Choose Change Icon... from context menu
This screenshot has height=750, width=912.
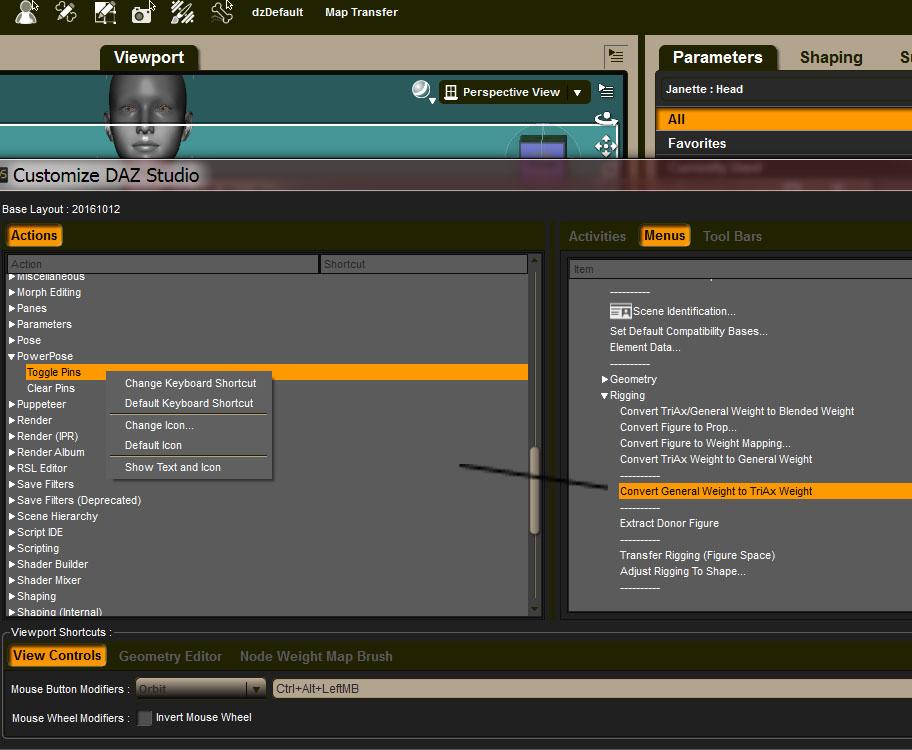(x=159, y=425)
